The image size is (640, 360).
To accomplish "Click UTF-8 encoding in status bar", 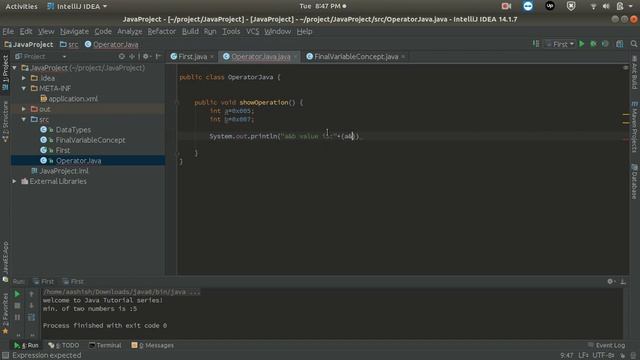I will (603, 356).
